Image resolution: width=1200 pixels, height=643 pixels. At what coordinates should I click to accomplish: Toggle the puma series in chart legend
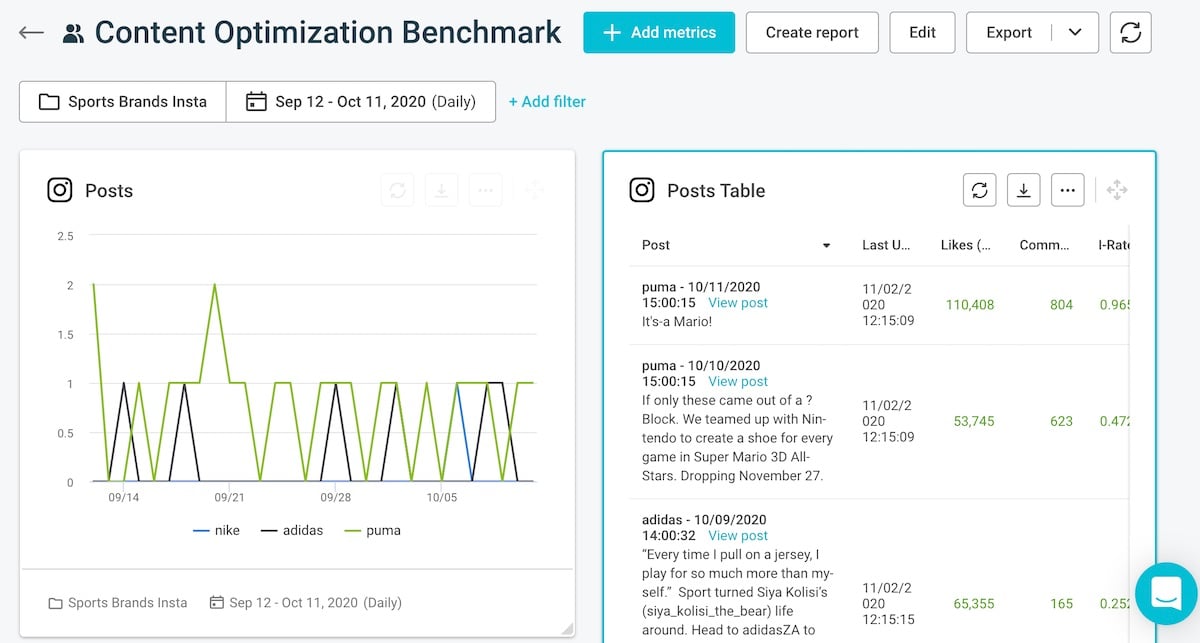point(372,530)
